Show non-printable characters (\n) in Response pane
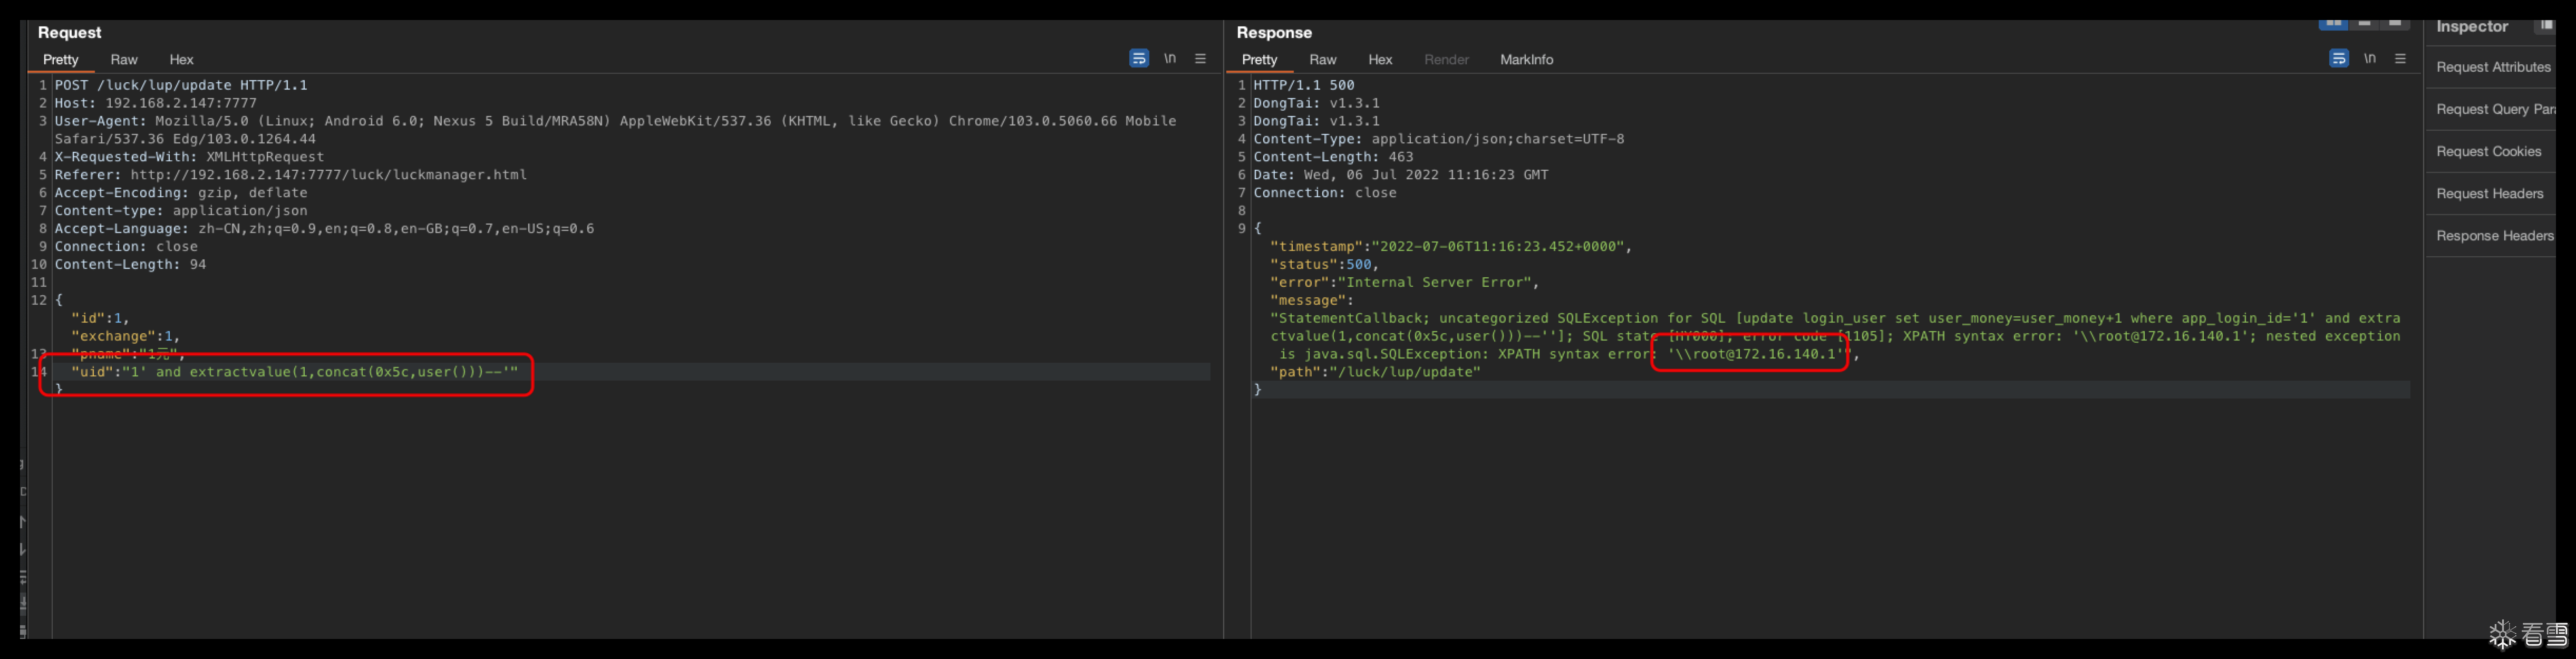 [2369, 59]
